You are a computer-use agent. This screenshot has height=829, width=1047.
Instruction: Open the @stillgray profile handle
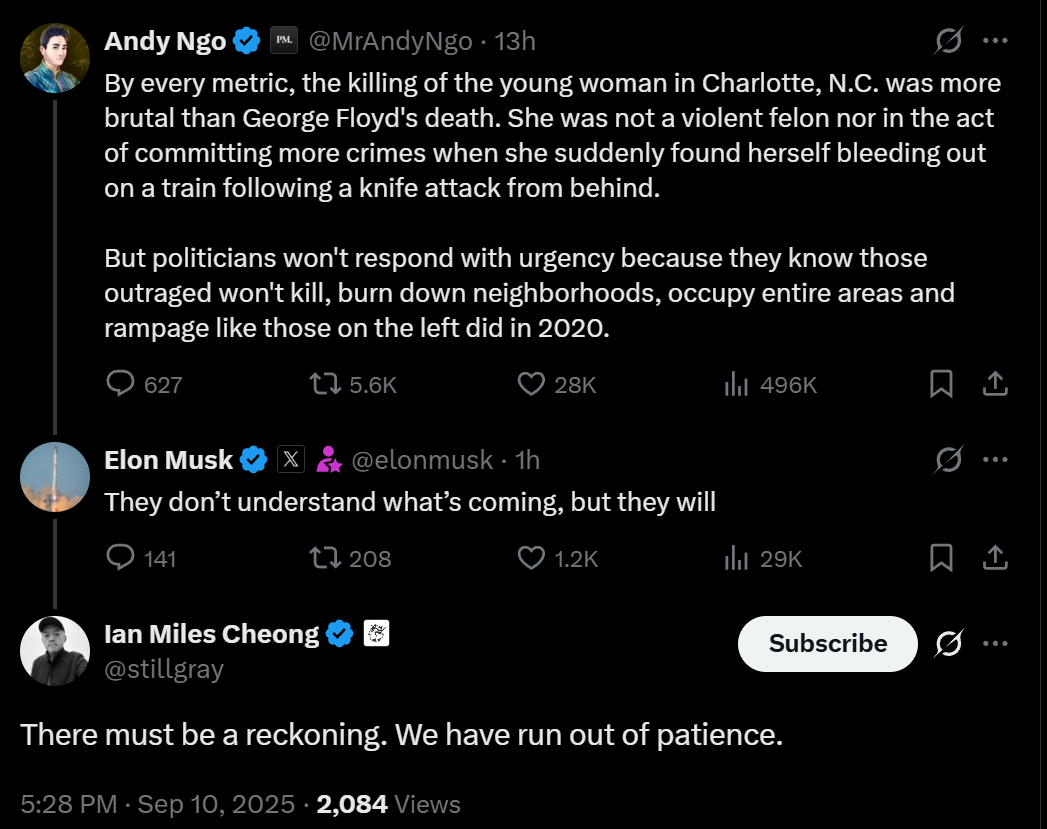pyautogui.click(x=164, y=668)
